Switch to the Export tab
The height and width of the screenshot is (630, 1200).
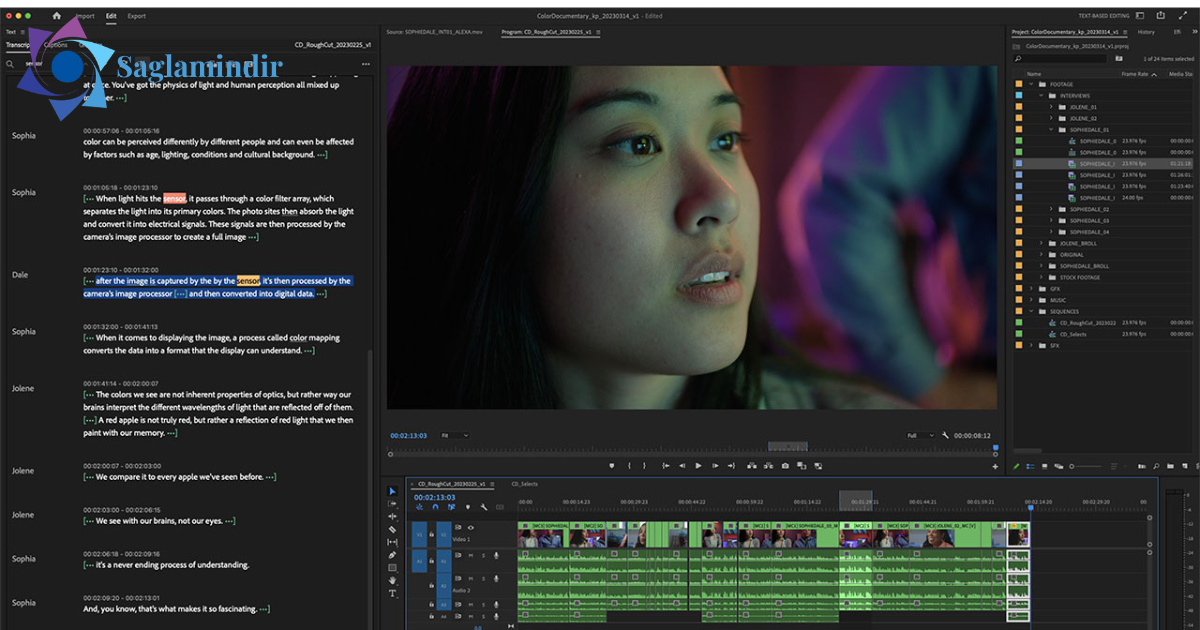tap(137, 16)
